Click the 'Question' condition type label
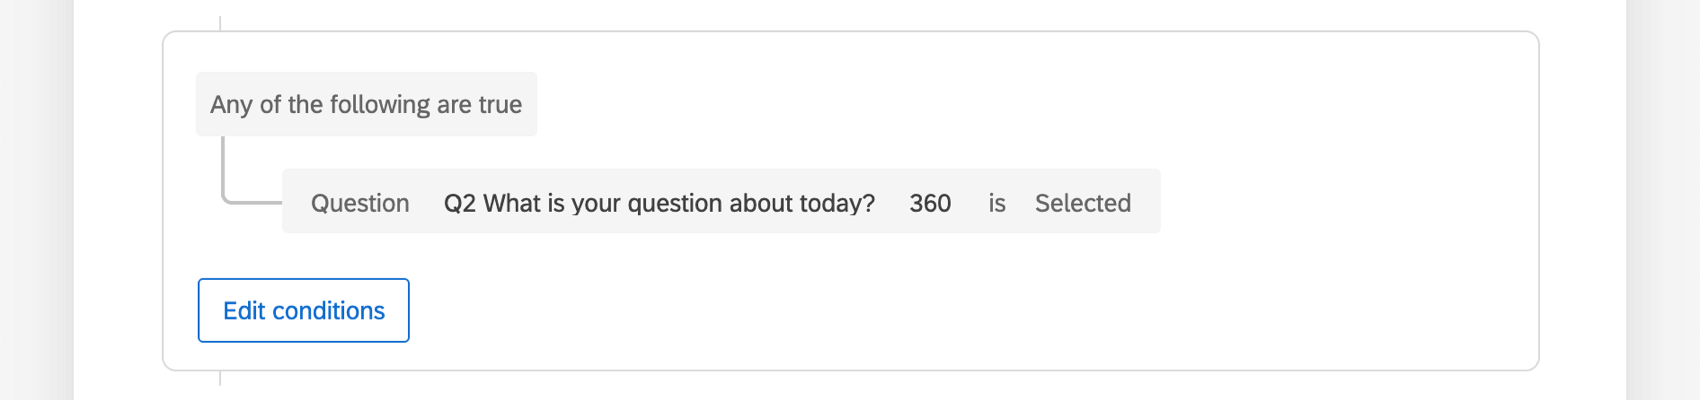 [x=360, y=203]
